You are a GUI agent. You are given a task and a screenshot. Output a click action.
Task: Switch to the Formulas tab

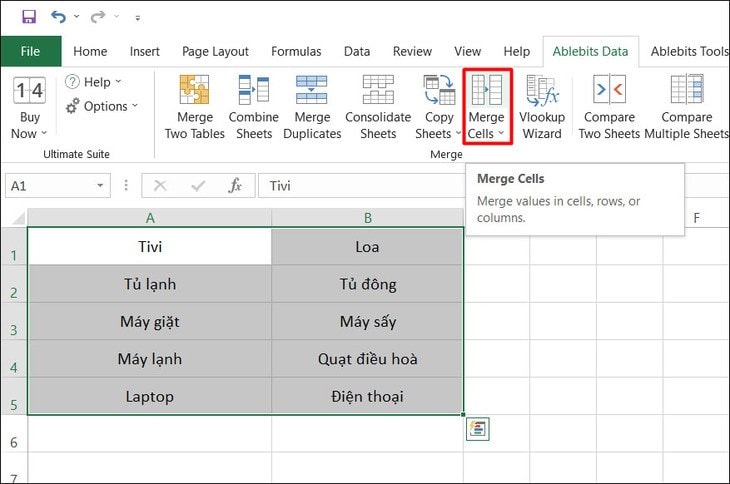(x=296, y=51)
